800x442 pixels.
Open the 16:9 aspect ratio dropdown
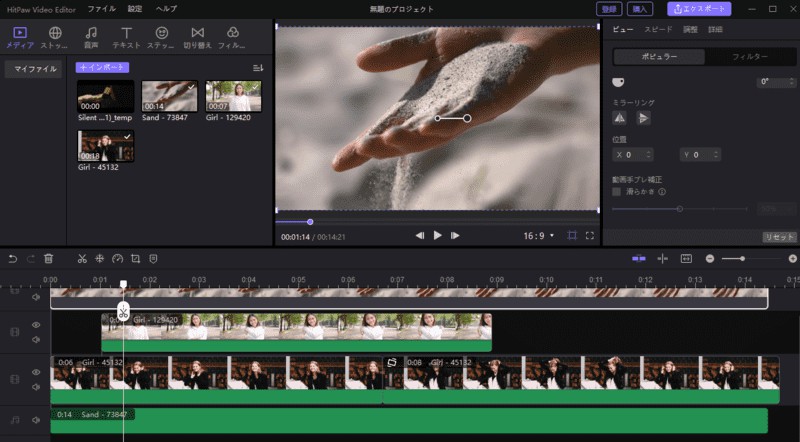[x=538, y=236]
